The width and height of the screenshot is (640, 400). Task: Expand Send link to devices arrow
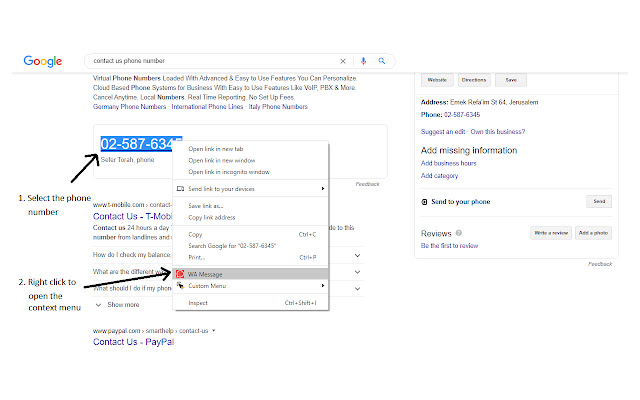coord(322,189)
